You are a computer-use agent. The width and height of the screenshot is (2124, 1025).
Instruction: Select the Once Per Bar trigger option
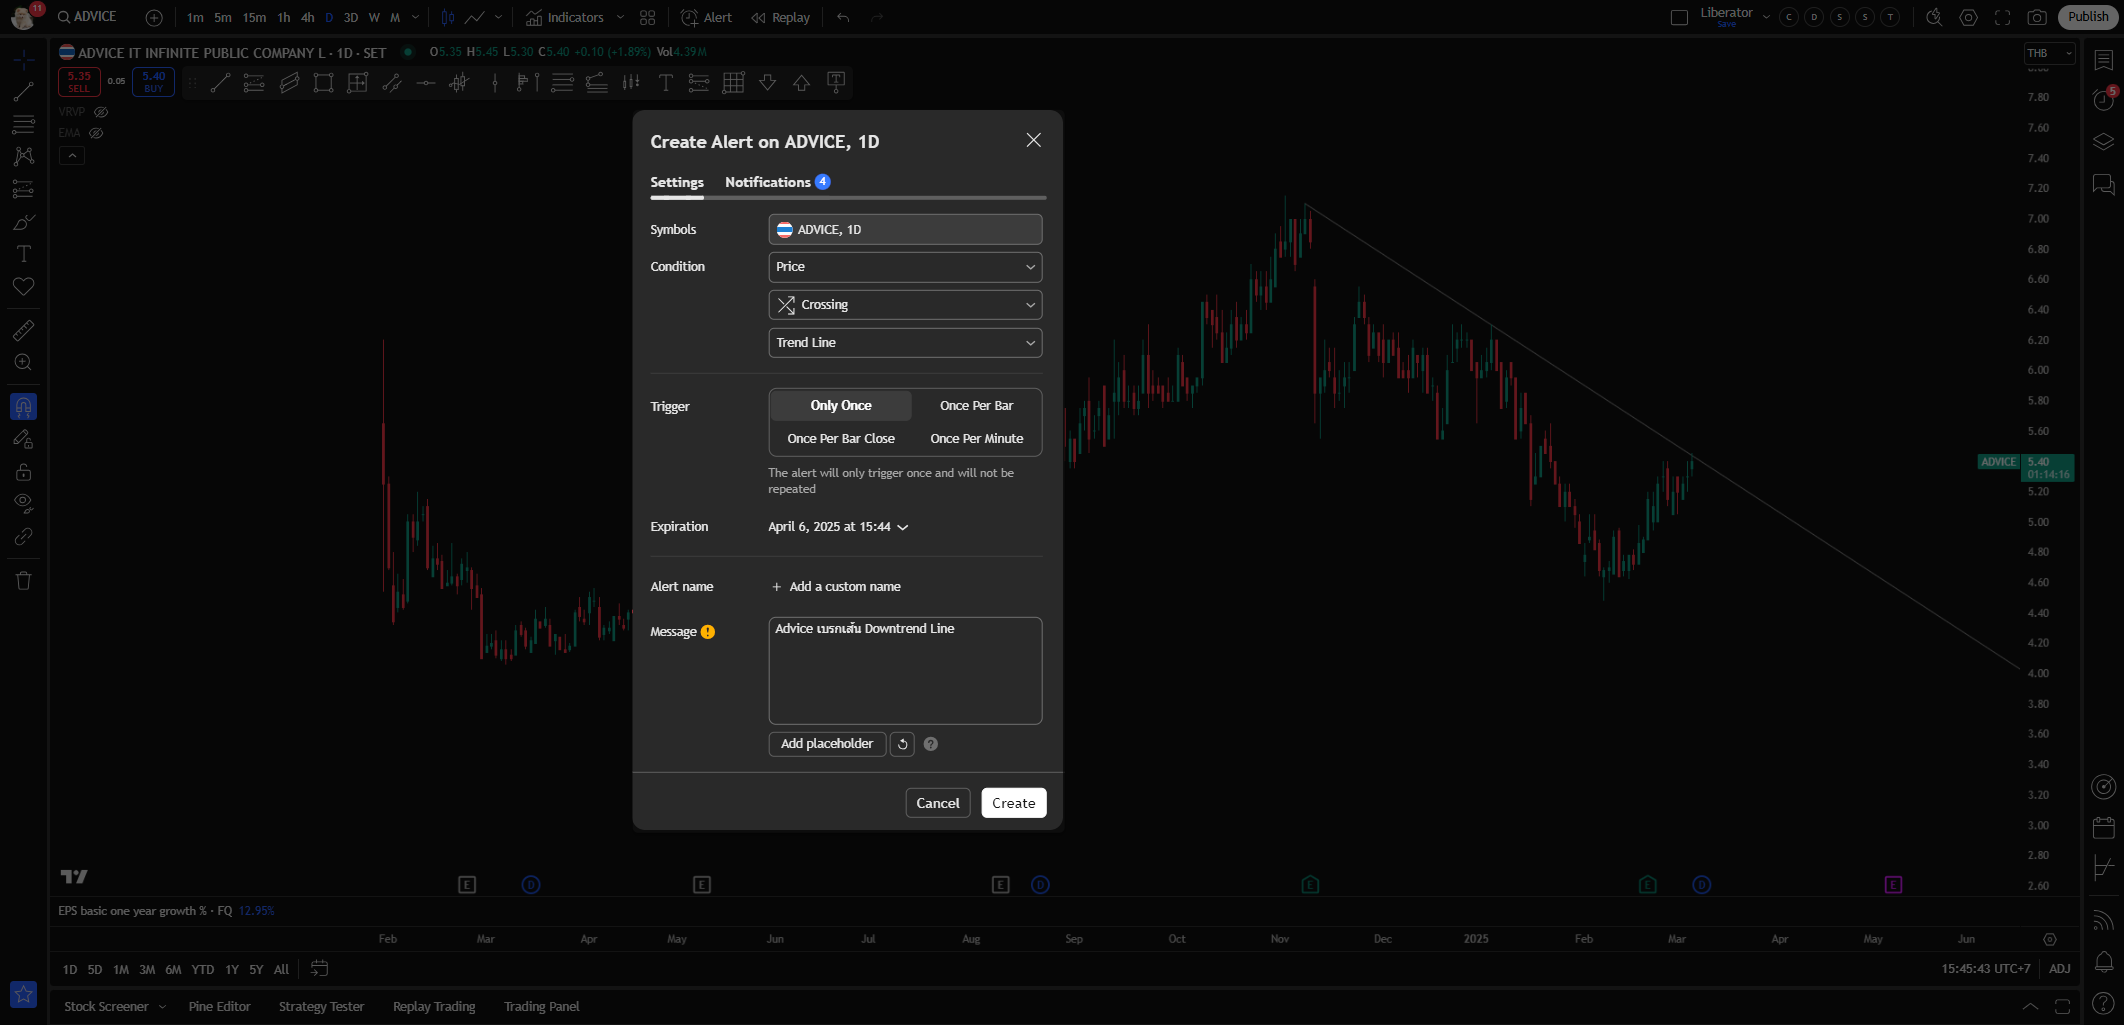tap(976, 405)
